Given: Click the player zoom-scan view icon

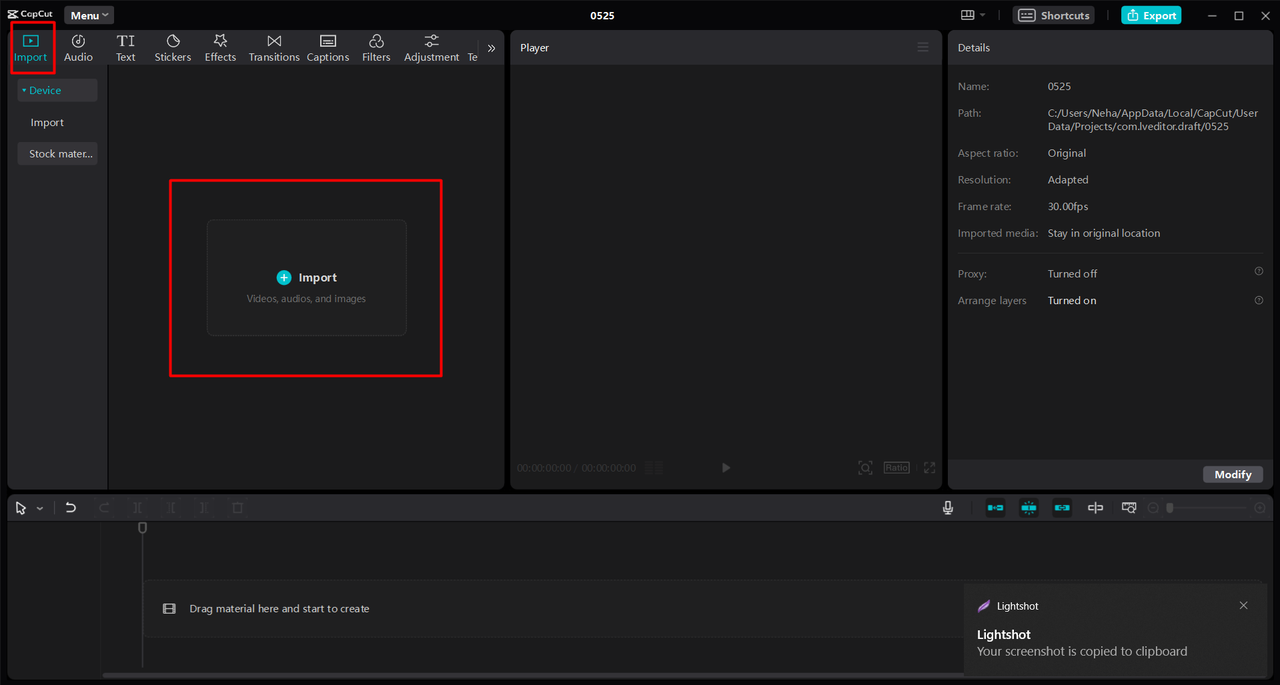Looking at the screenshot, I should 865,467.
